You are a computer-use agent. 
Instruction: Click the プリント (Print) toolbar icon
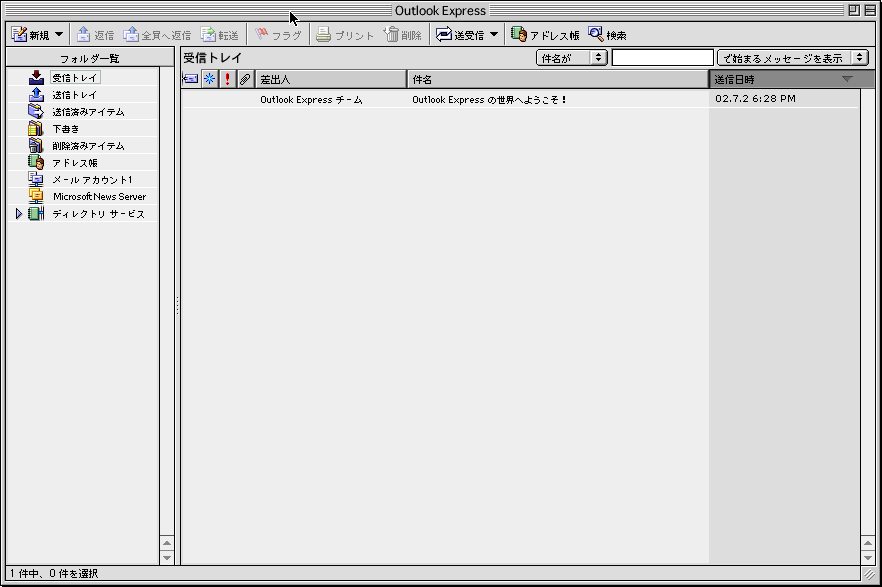point(323,34)
